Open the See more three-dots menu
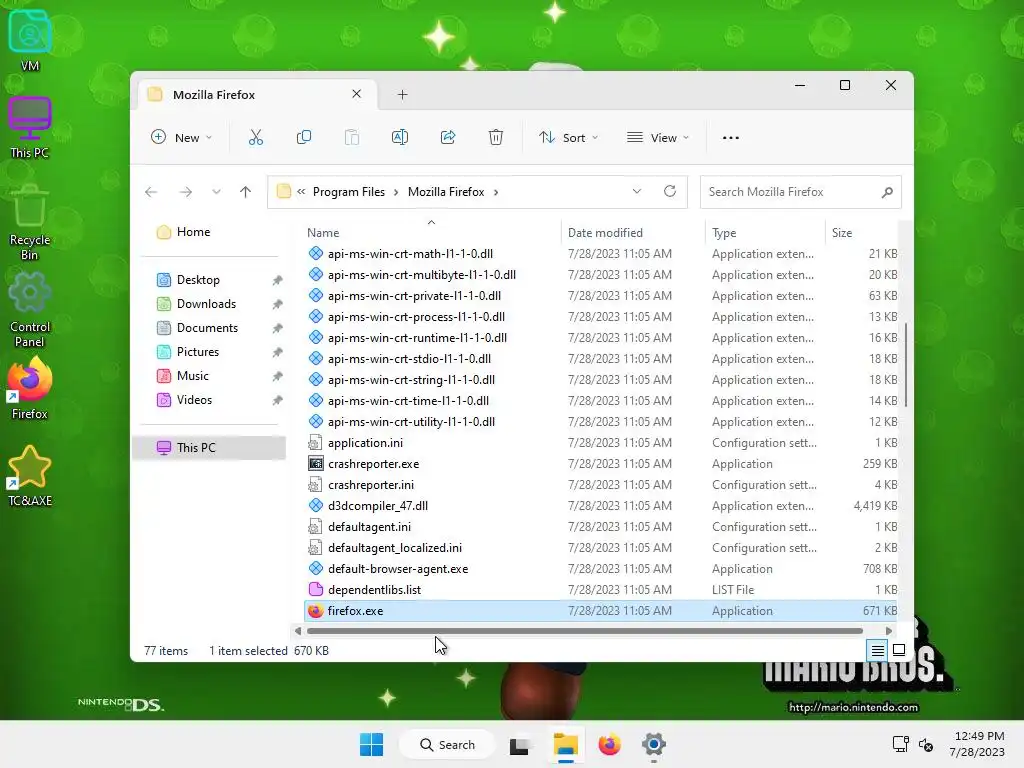This screenshot has width=1024, height=768. (x=731, y=138)
